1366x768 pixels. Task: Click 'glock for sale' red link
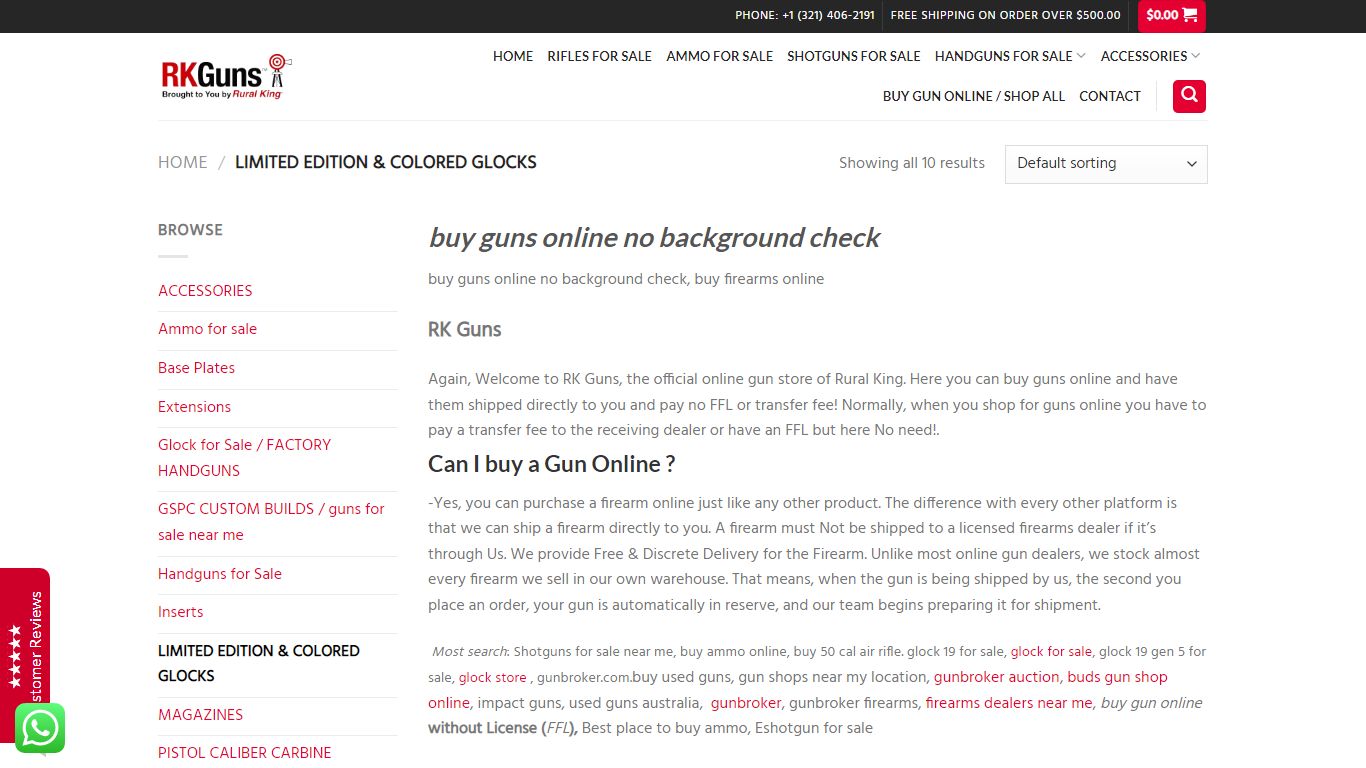point(1051,652)
